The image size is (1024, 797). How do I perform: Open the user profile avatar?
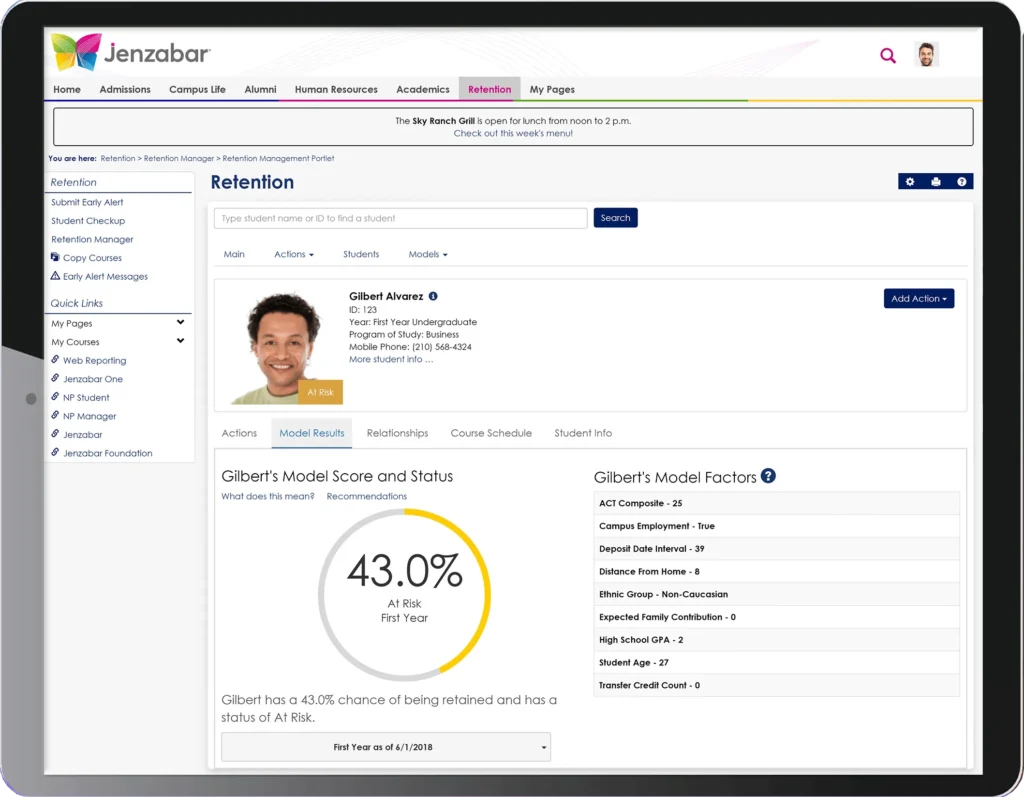click(927, 55)
